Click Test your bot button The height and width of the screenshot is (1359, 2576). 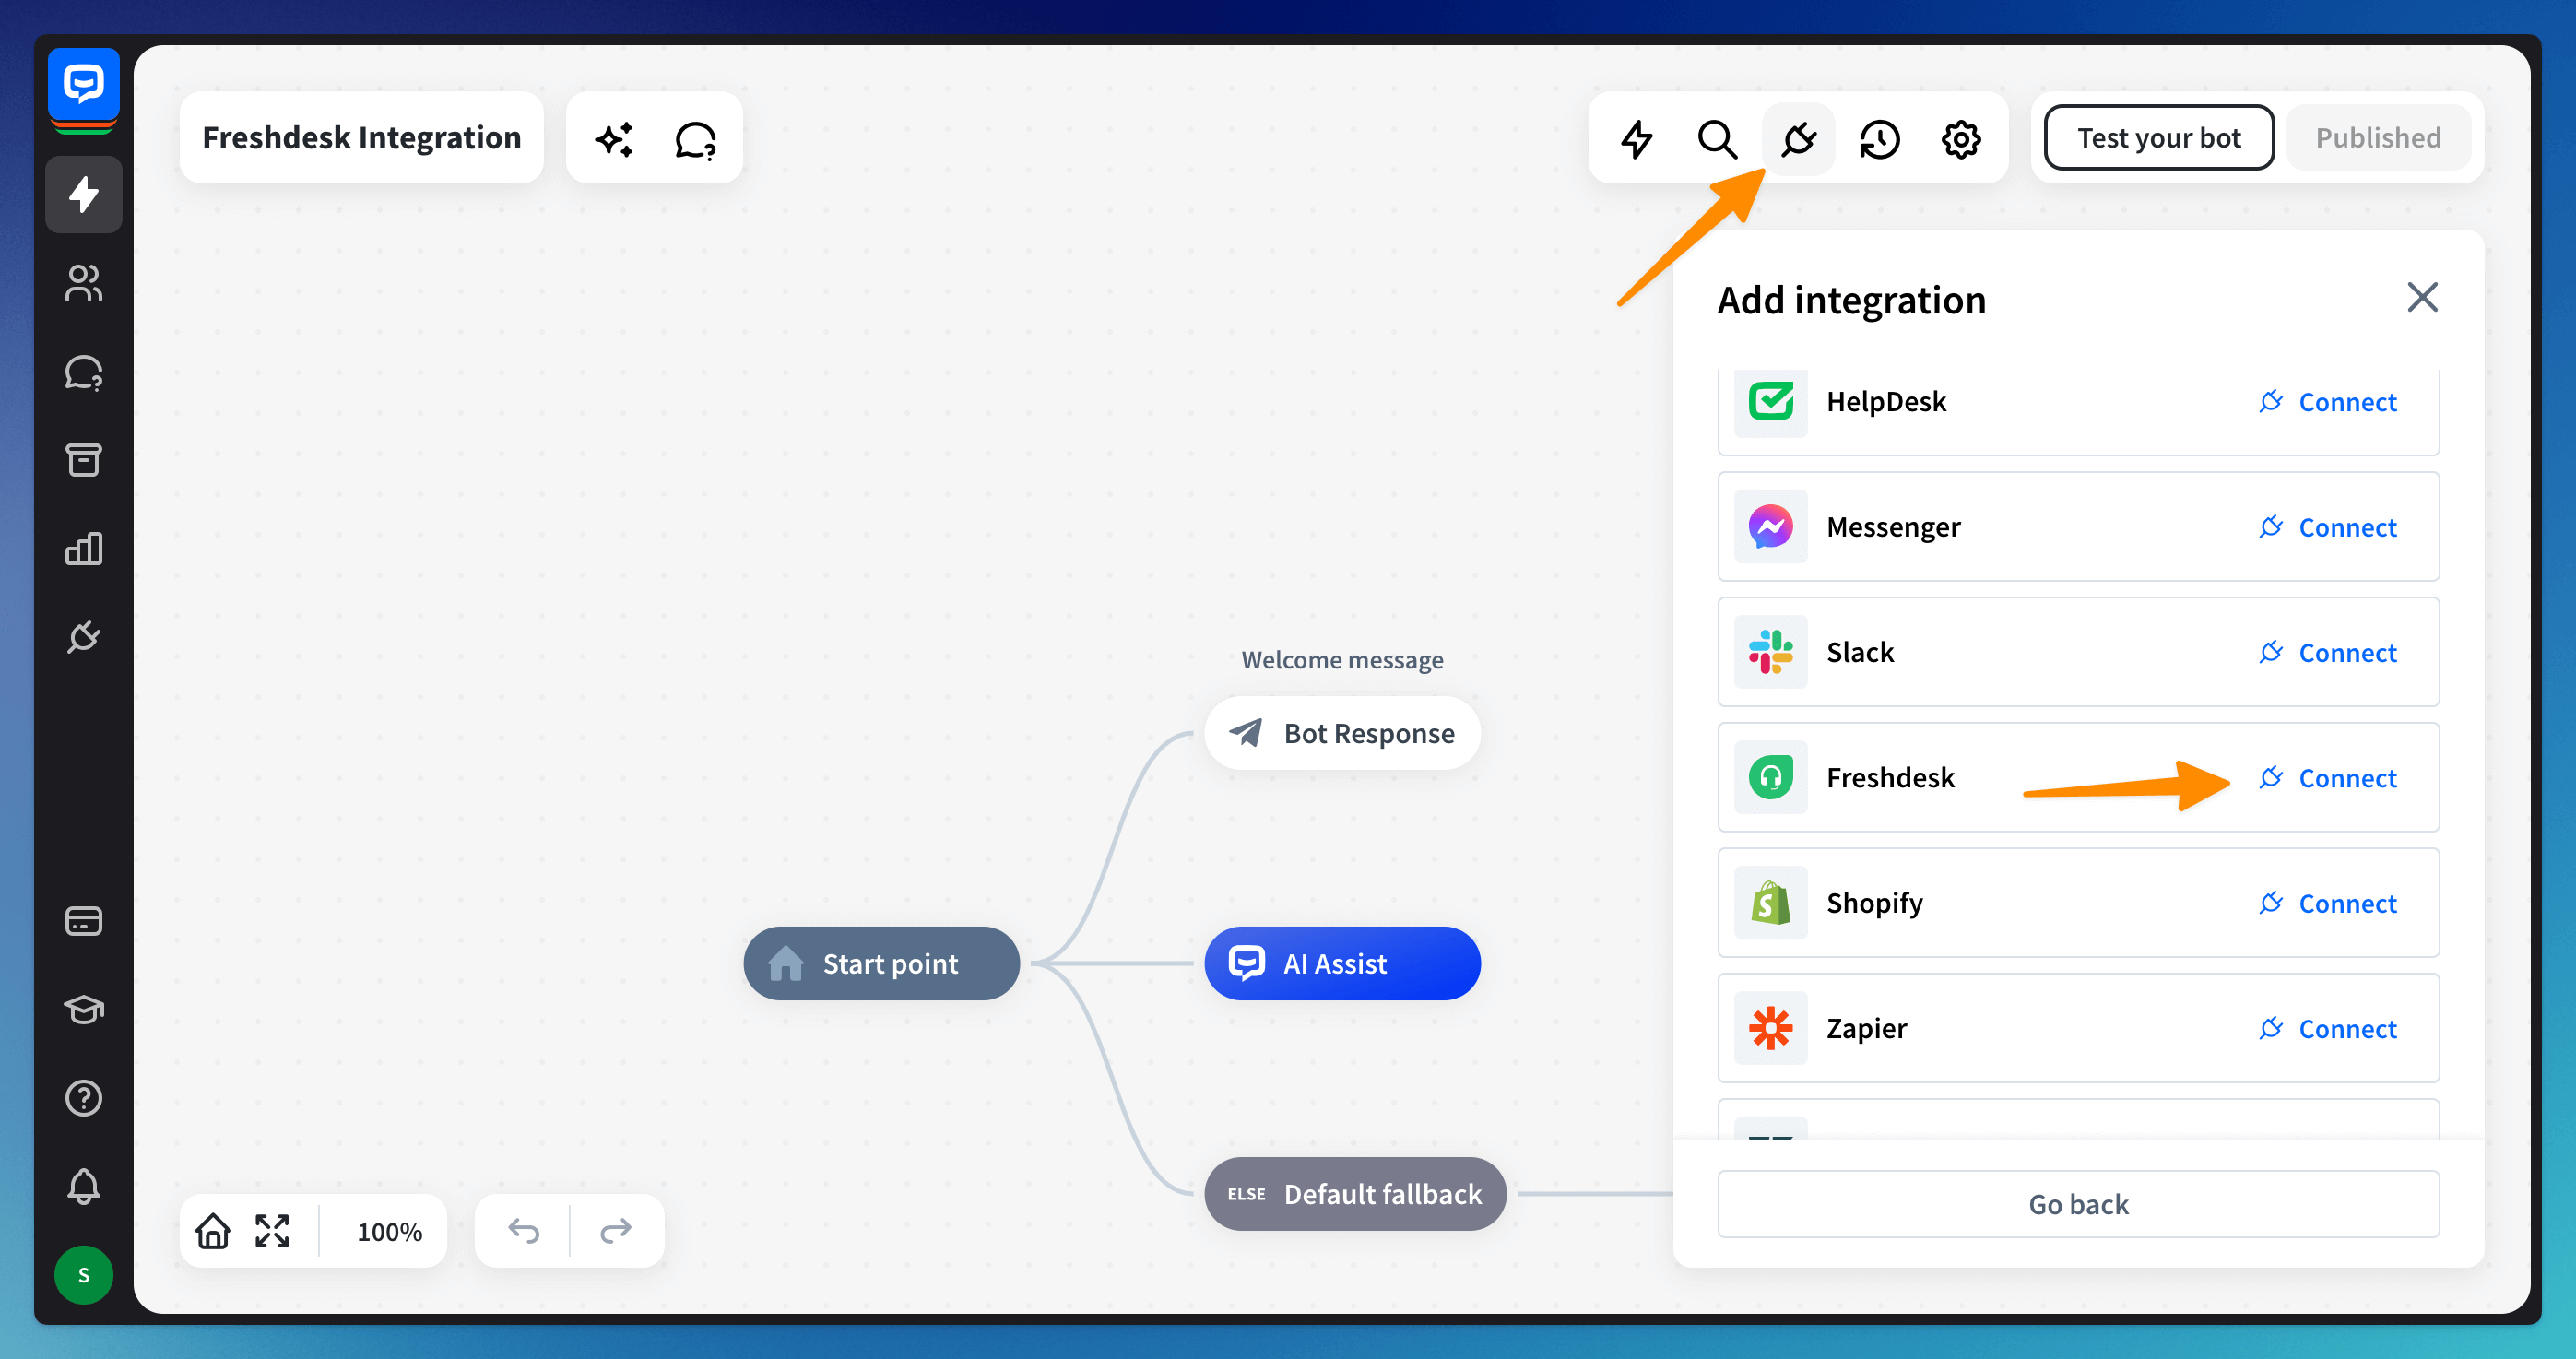2158,138
